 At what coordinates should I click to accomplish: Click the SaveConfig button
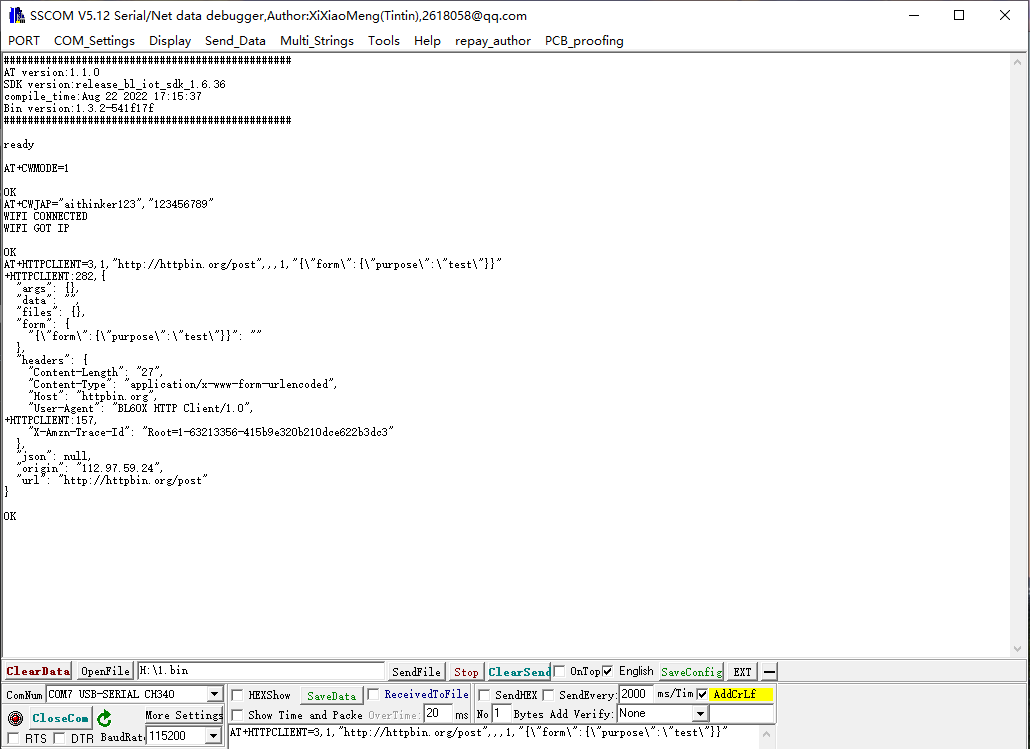tap(692, 671)
